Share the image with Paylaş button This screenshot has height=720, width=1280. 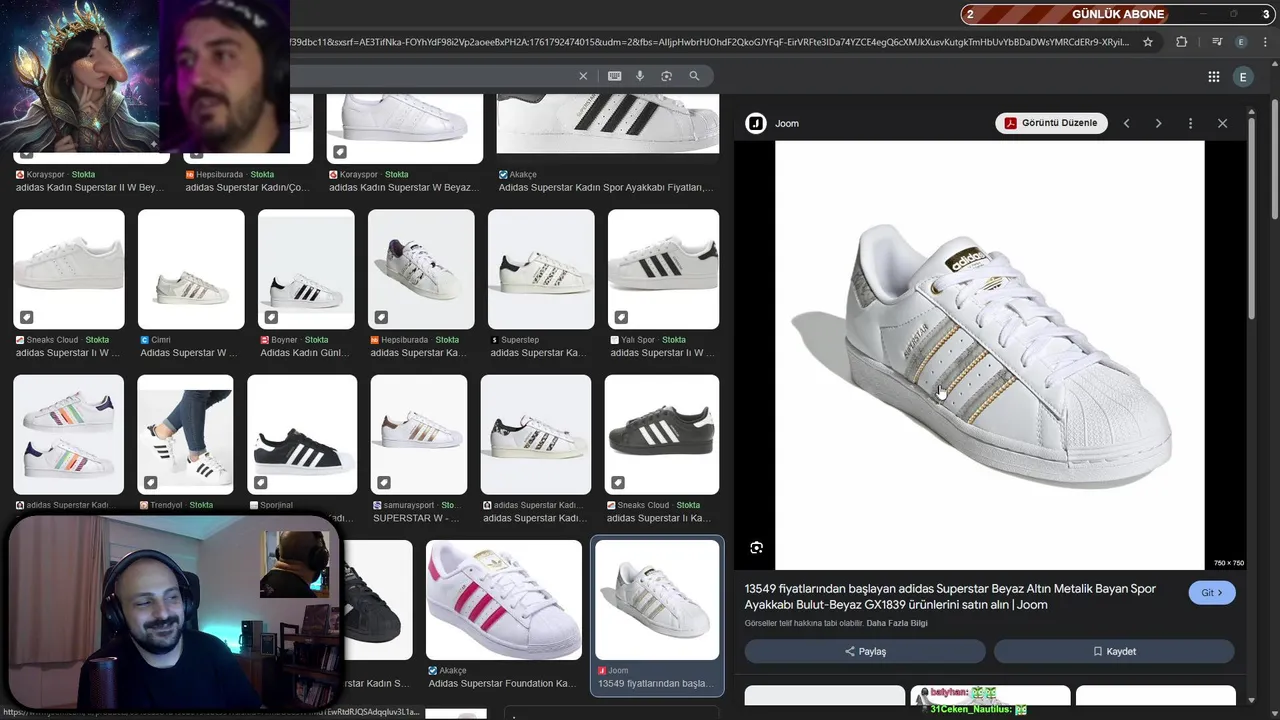(865, 651)
